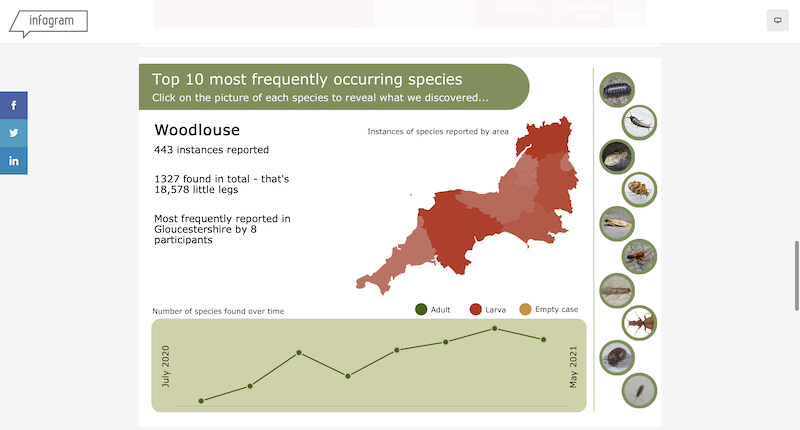Click the page's vertical scrollbar thumb
Screen dimensions: 800x430
click(795, 268)
